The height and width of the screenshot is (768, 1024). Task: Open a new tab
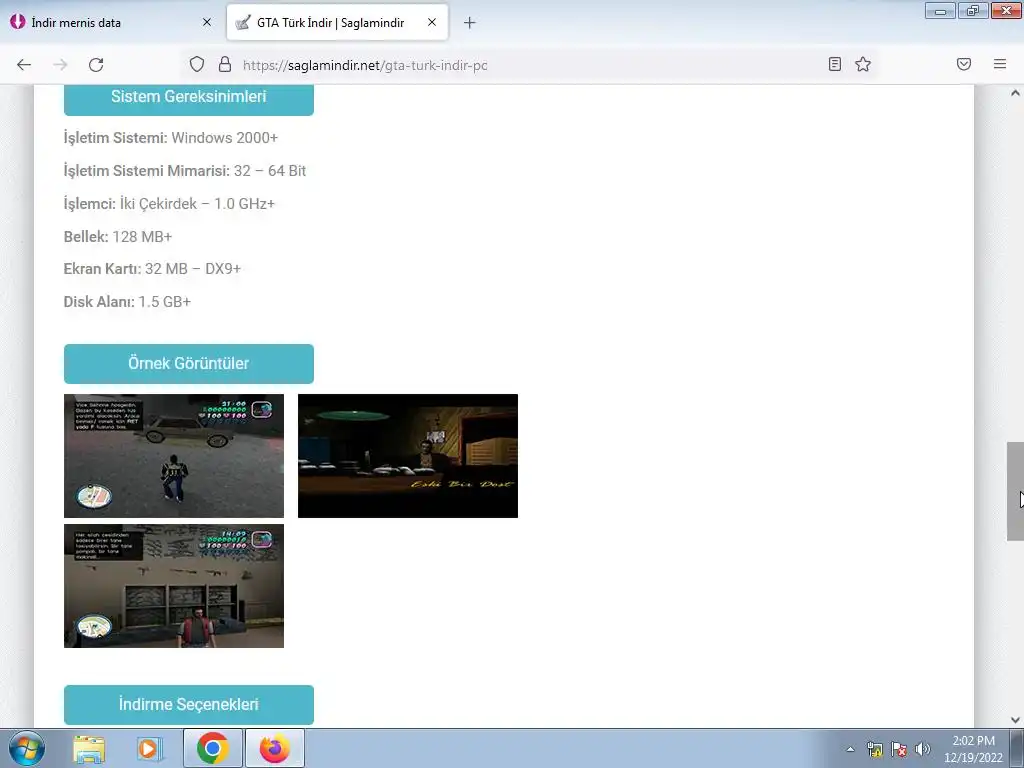tap(470, 23)
